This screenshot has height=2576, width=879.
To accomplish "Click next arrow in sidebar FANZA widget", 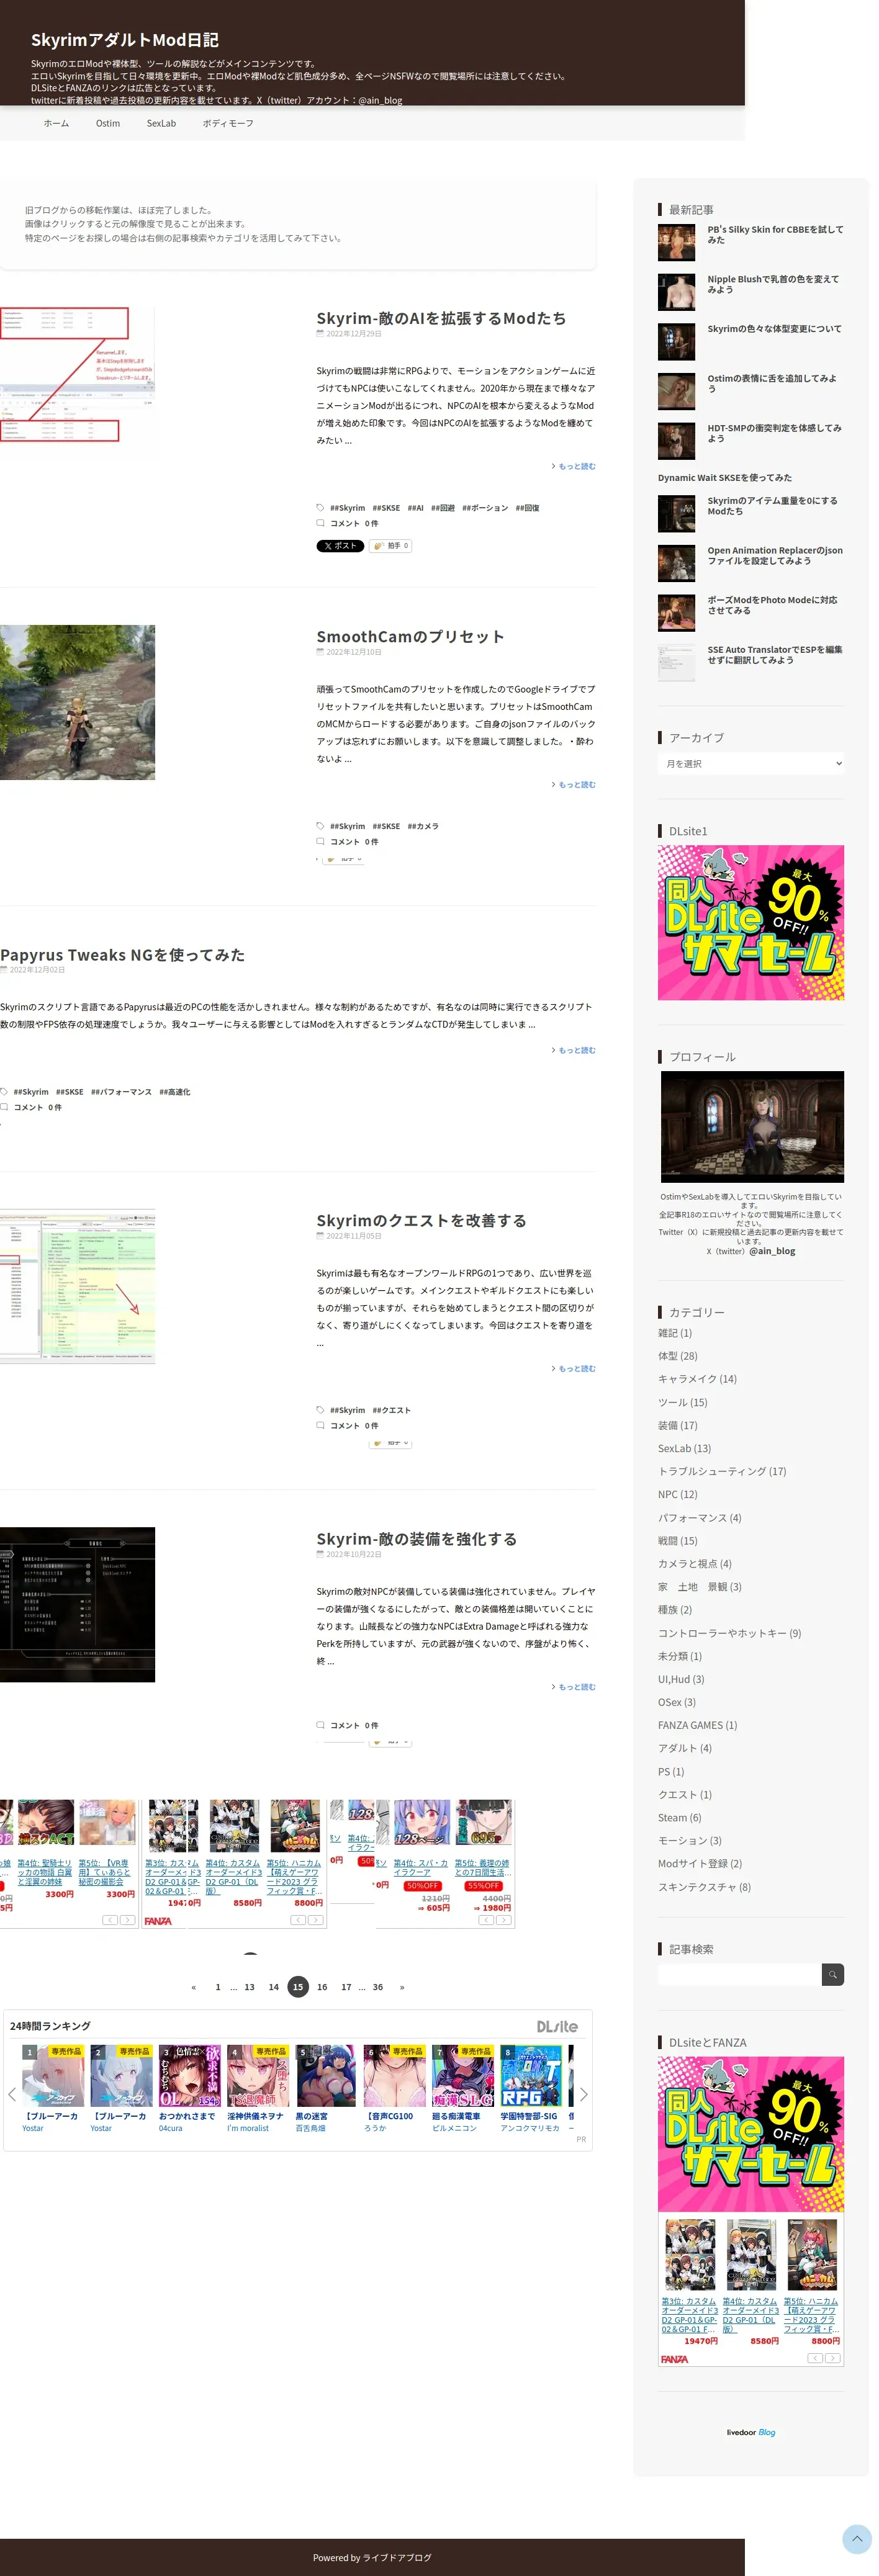I will [x=833, y=2358].
